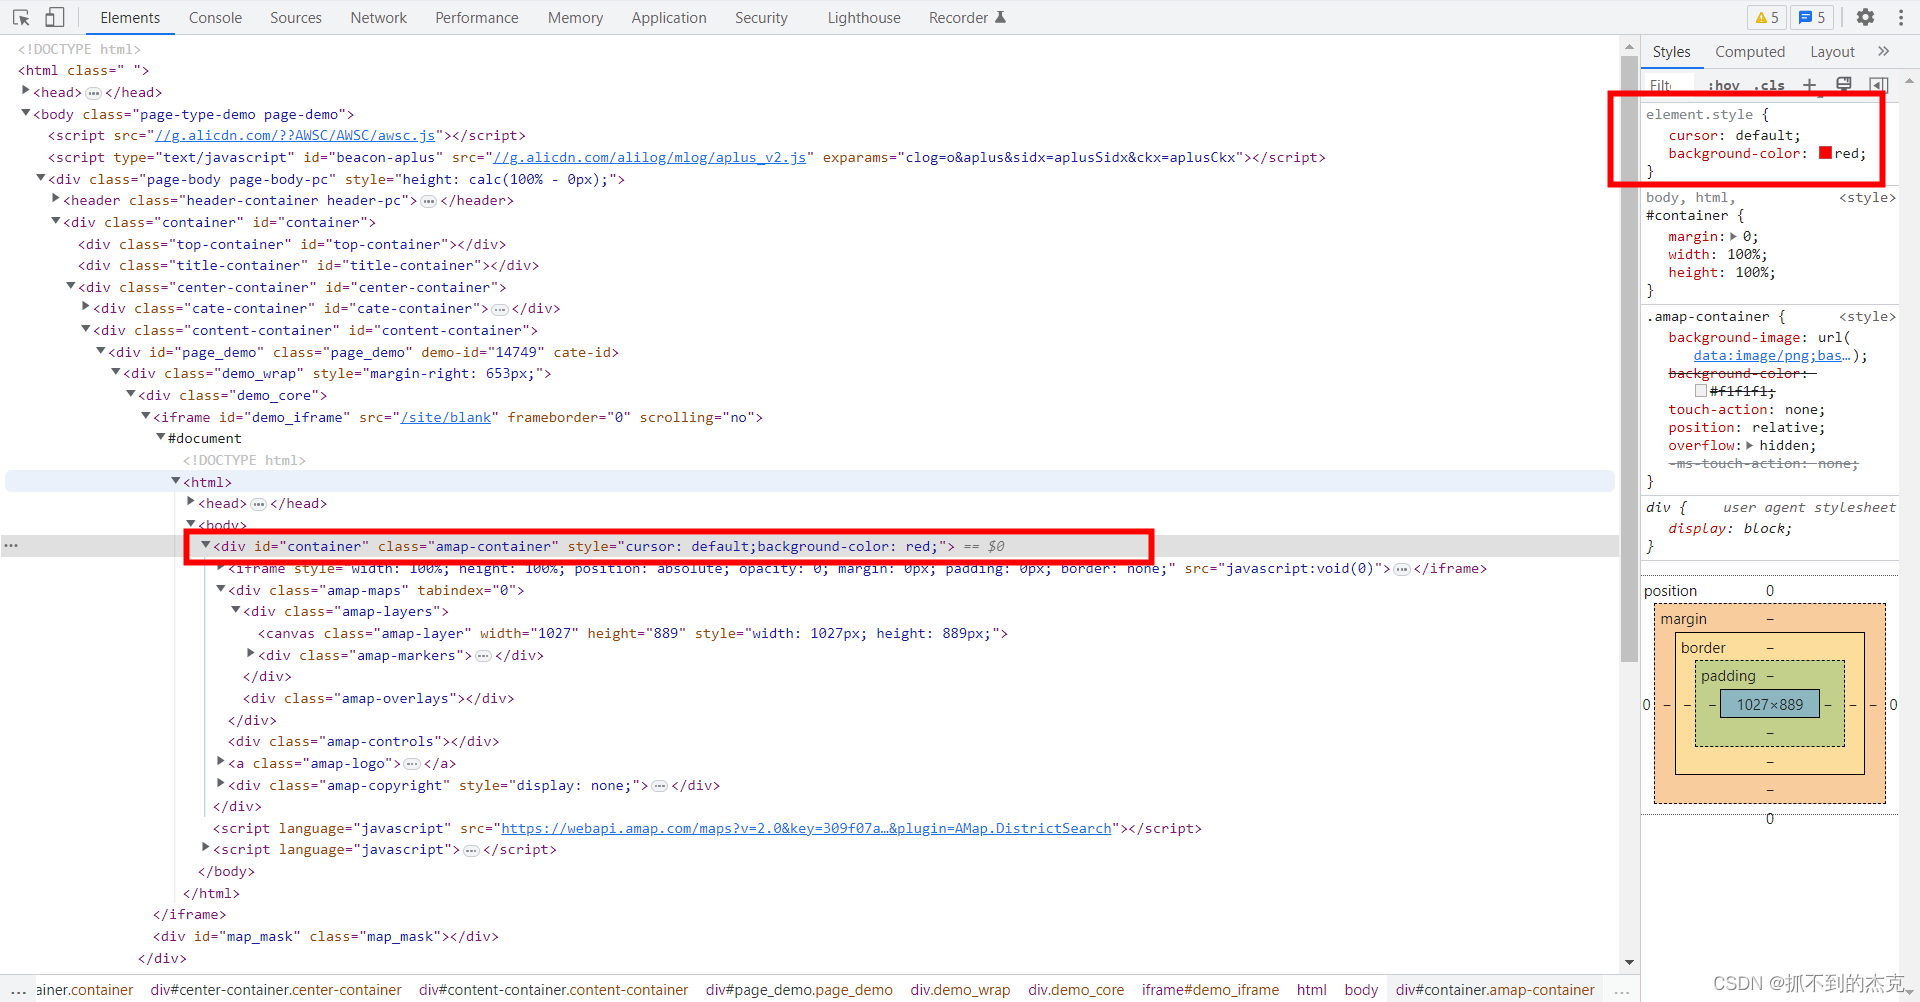Open color picker for red background-color swatch
Viewport: 1920px width, 1002px height.
(1825, 153)
